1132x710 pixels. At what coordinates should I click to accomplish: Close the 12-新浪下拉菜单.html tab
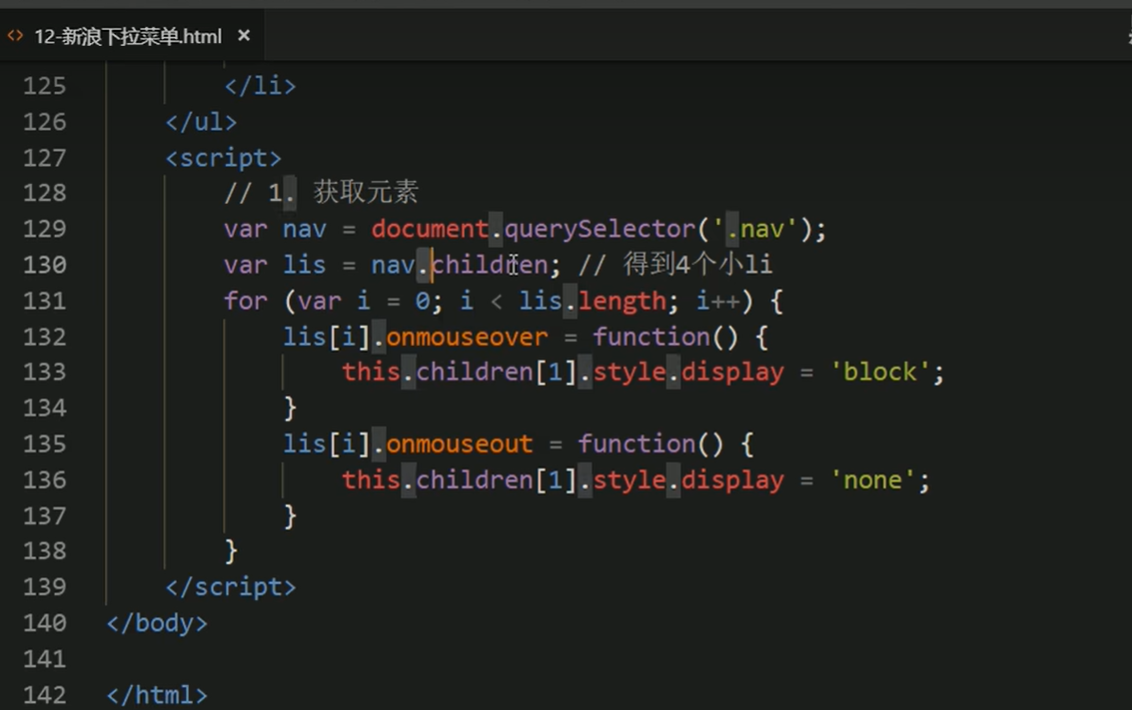[244, 35]
